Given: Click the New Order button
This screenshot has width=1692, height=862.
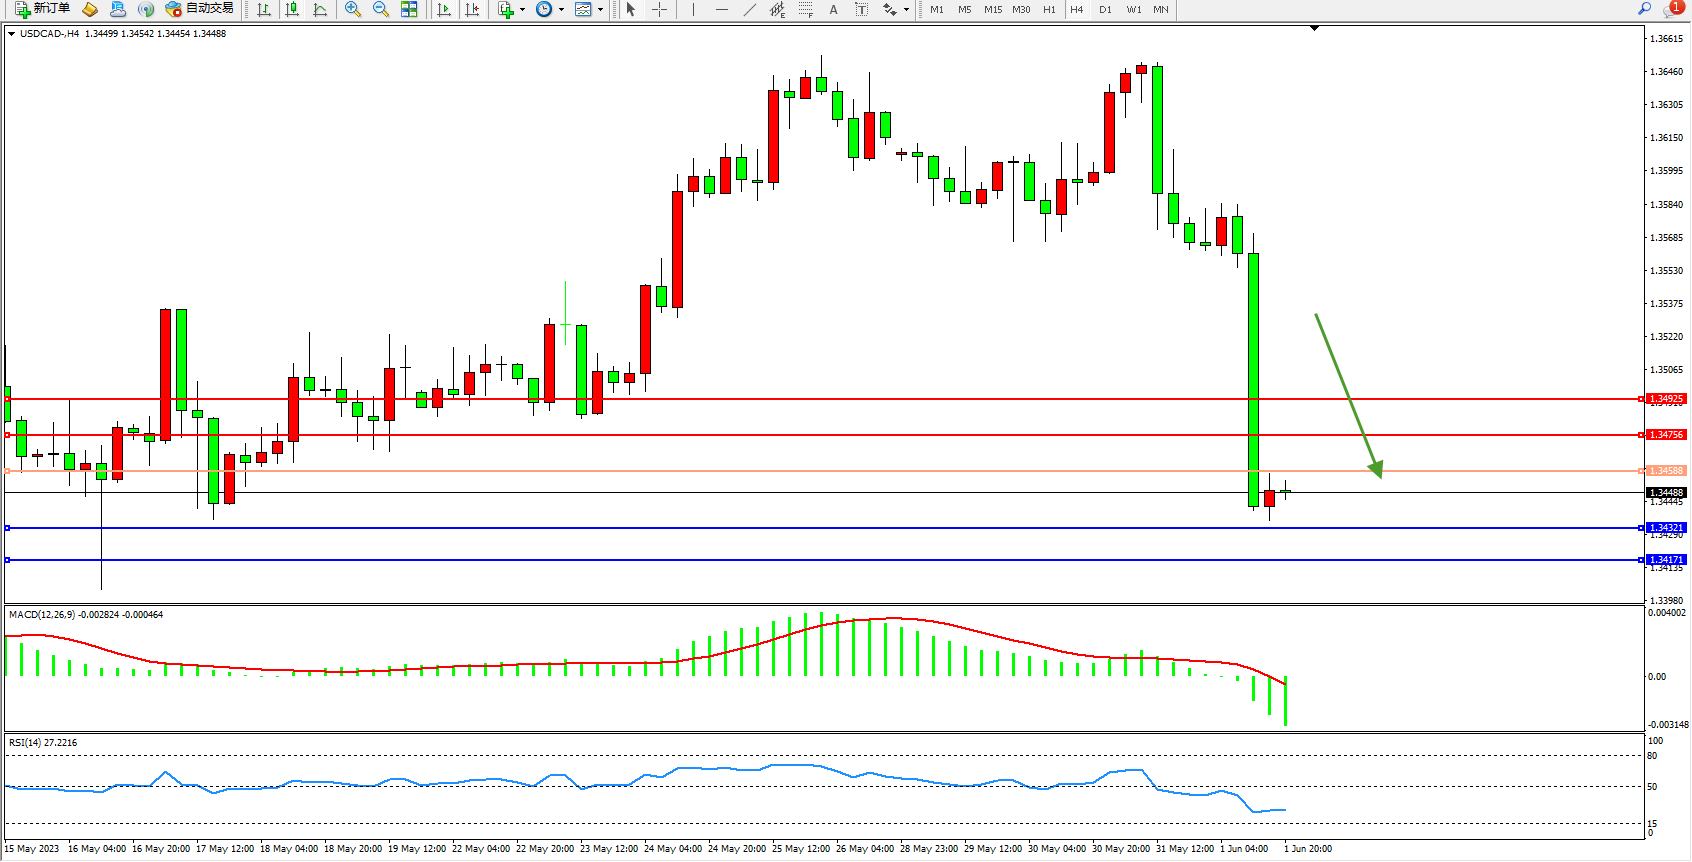Looking at the screenshot, I should [42, 9].
